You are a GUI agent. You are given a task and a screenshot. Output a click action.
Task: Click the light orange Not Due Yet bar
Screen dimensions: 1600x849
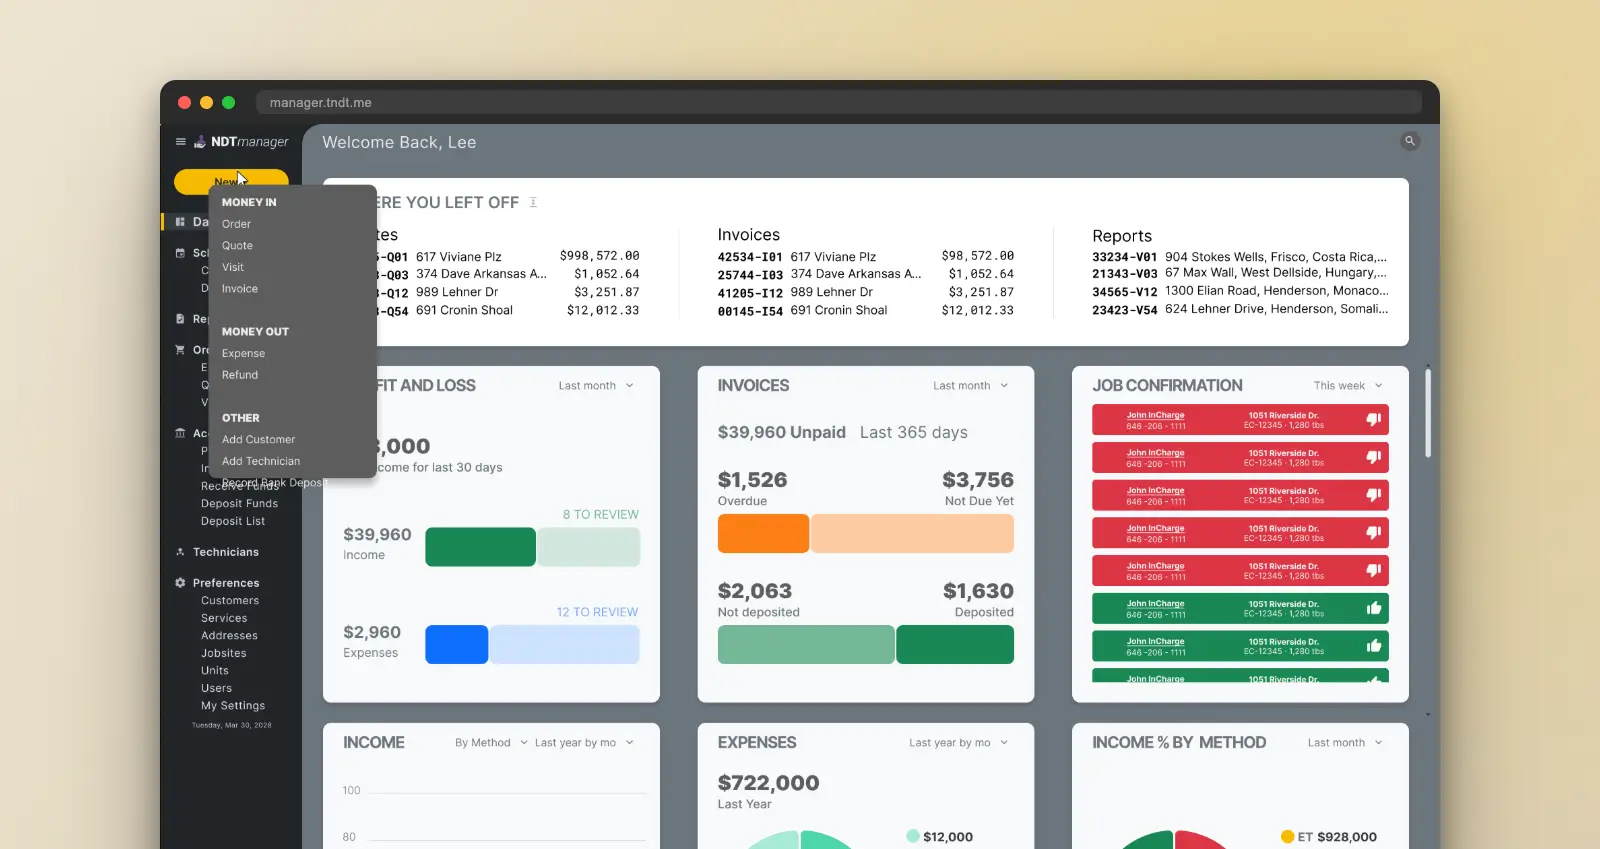pyautogui.click(x=912, y=534)
